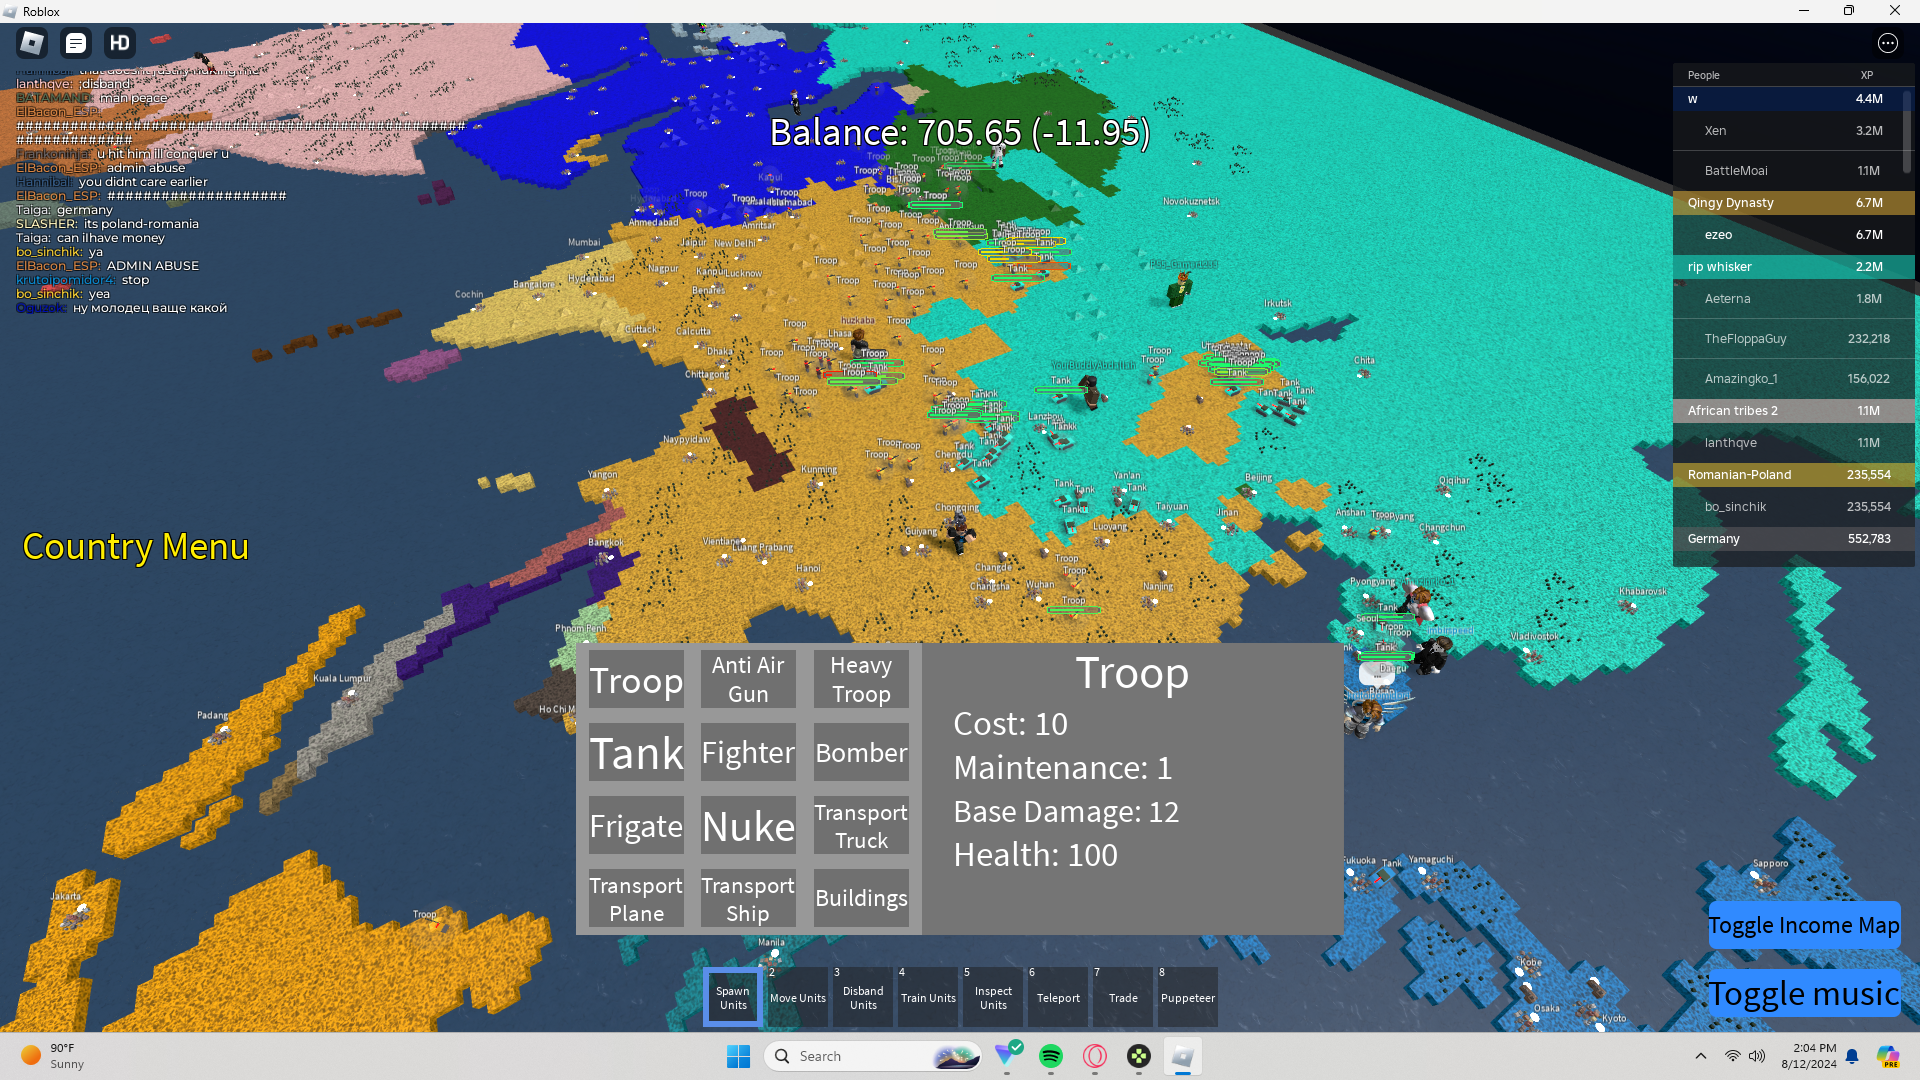
Task: Open the Country Menu
Action: pos(135,547)
